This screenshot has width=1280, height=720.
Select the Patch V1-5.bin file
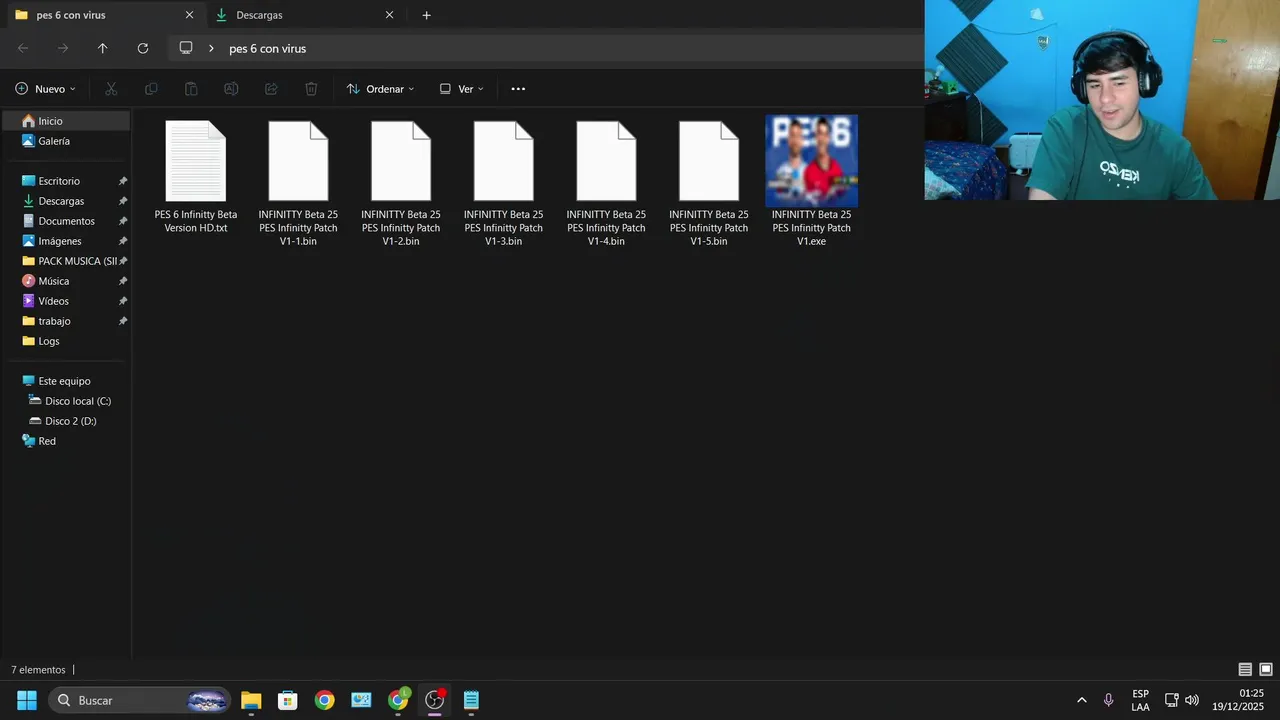[709, 184]
